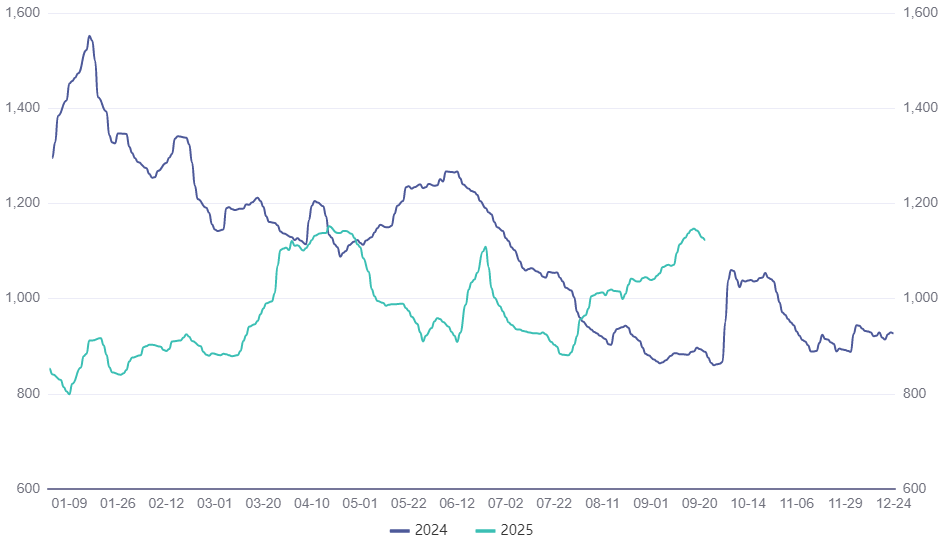This screenshot has height=545, width=950.
Task: Click the 04-10 x-axis tick label
Action: [x=313, y=504]
